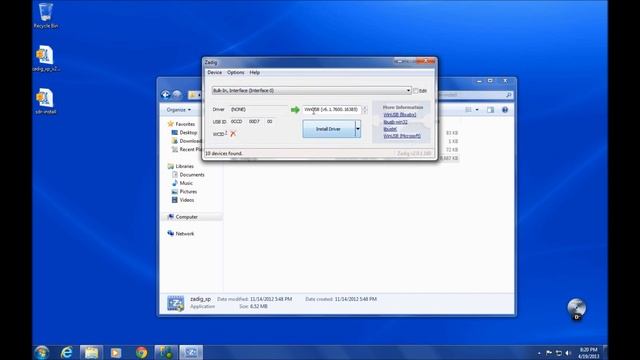This screenshot has height=360, width=640.
Task: Open File Explorer from taskbar
Action: 91,352
